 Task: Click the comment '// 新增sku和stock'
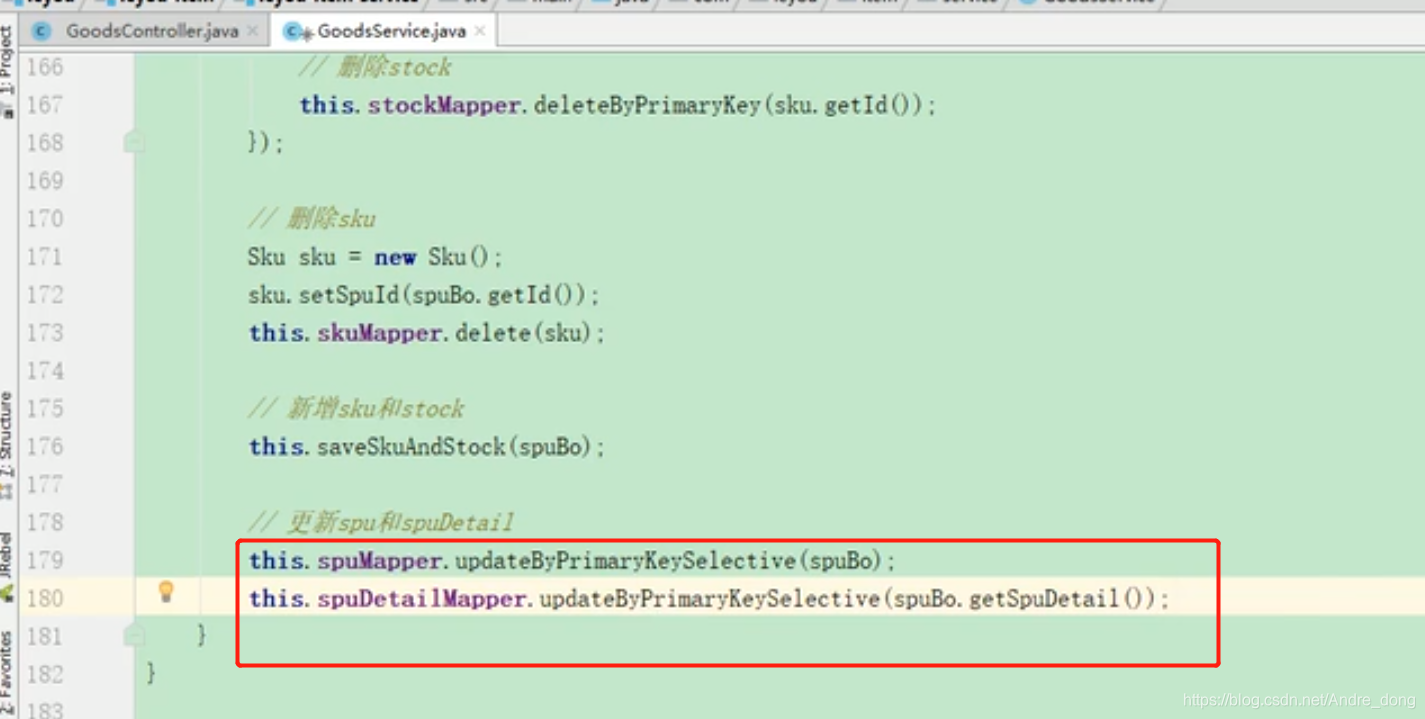pyautogui.click(x=356, y=409)
